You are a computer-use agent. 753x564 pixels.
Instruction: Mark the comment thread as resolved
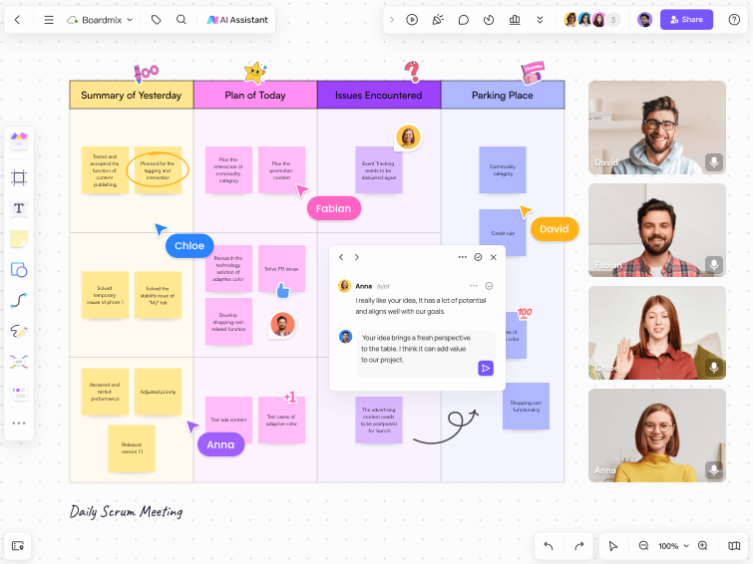(x=478, y=257)
